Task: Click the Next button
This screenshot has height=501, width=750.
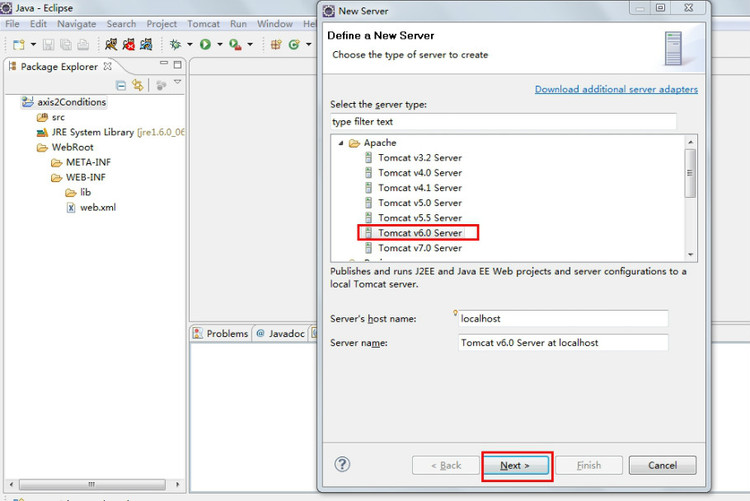Action: [x=515, y=465]
